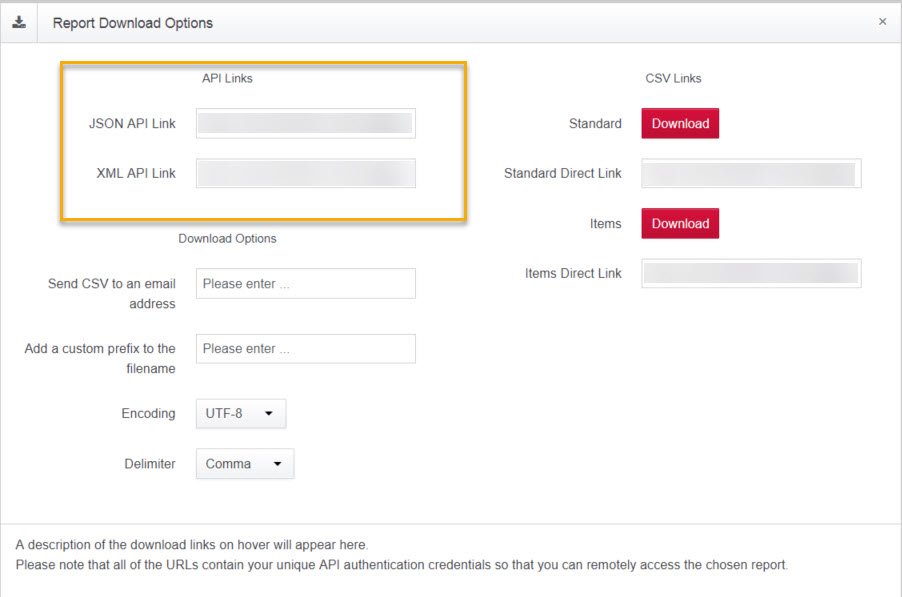Viewport: 902px width, 597px height.
Task: Click the custom filename prefix input
Action: click(305, 348)
